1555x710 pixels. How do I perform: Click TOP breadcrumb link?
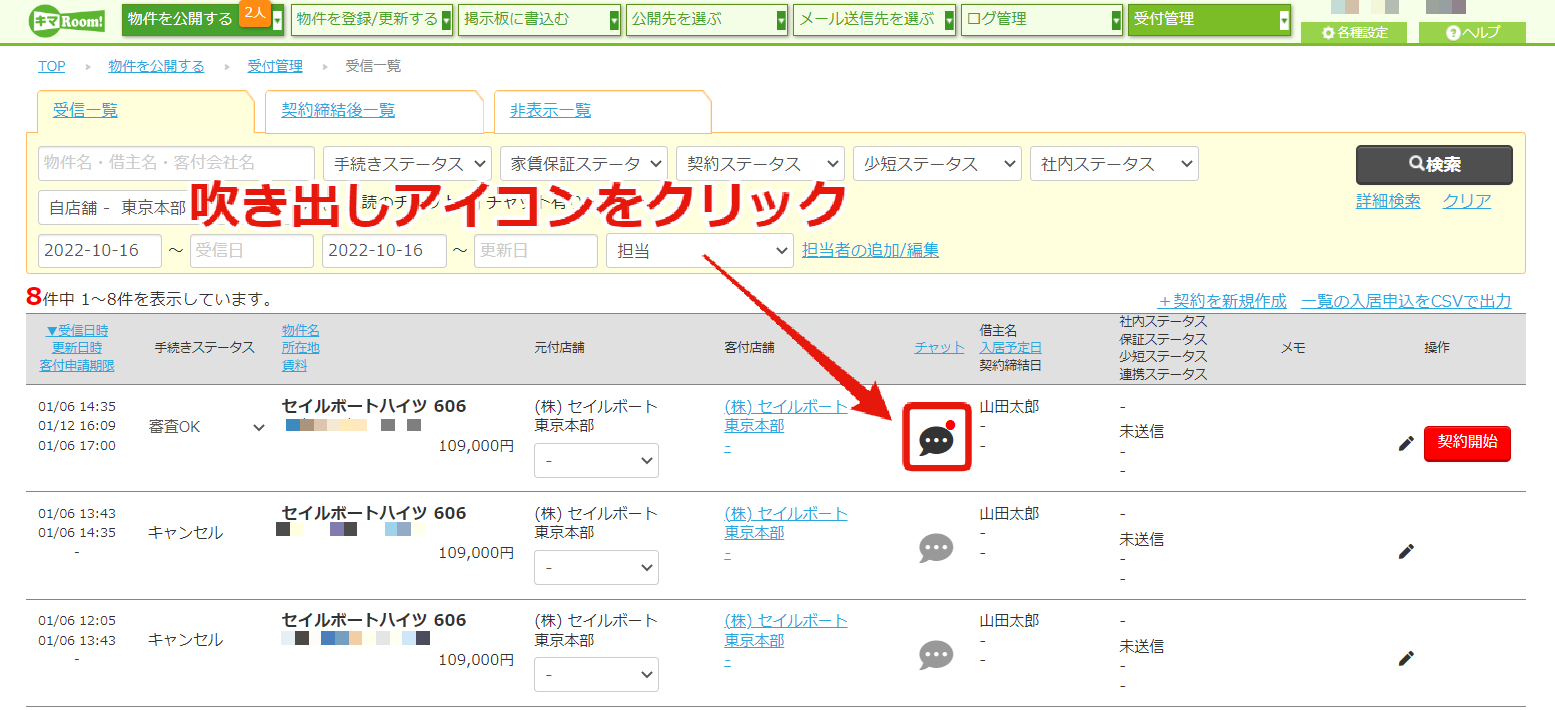point(52,66)
